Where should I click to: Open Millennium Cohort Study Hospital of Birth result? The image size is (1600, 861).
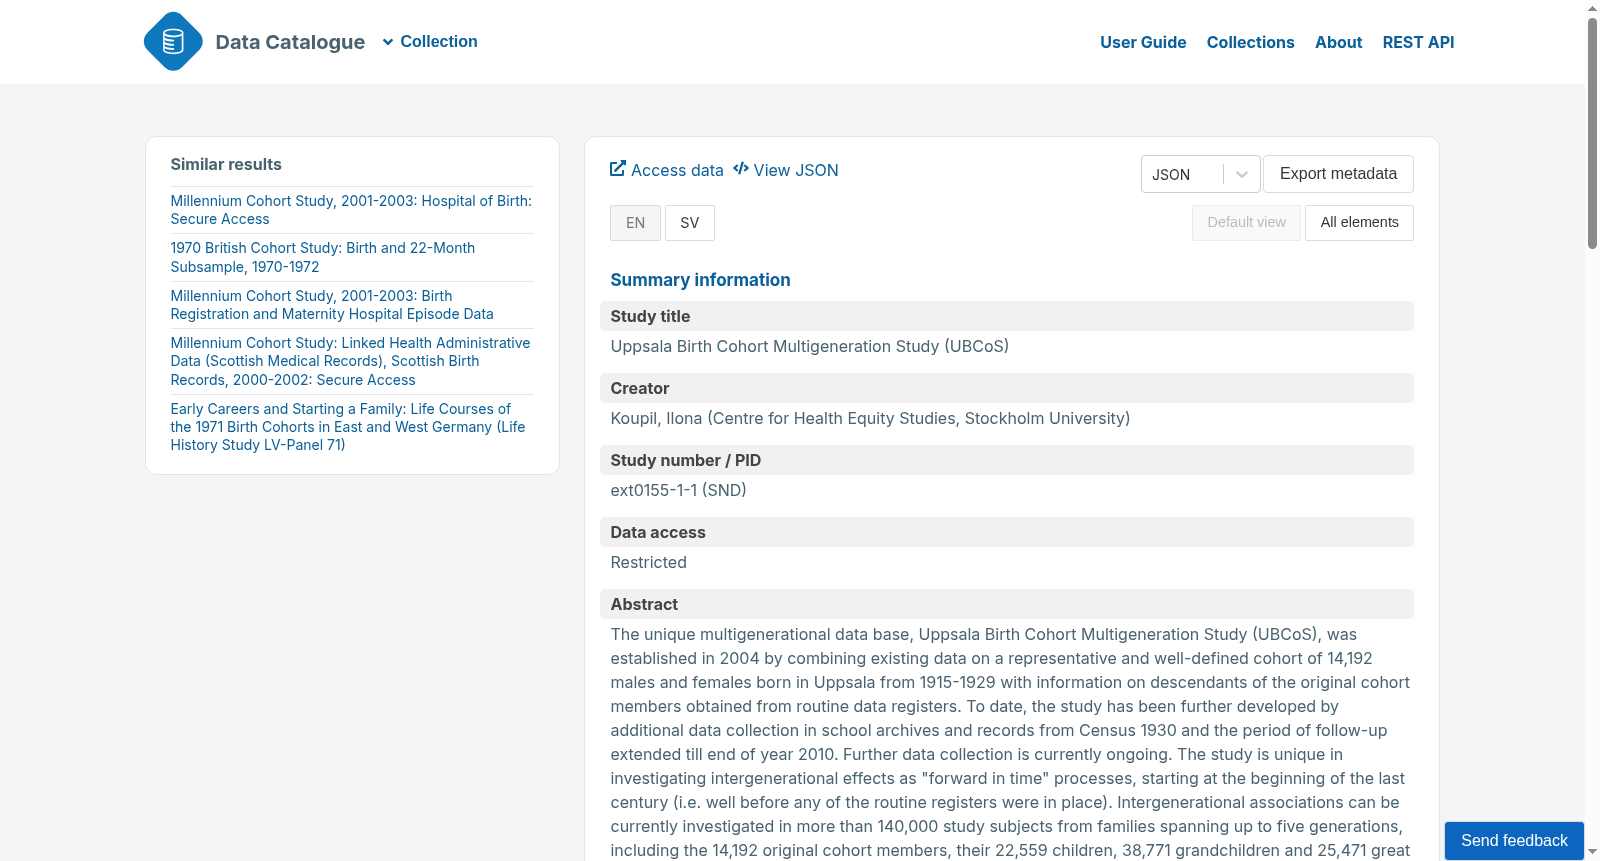click(351, 210)
